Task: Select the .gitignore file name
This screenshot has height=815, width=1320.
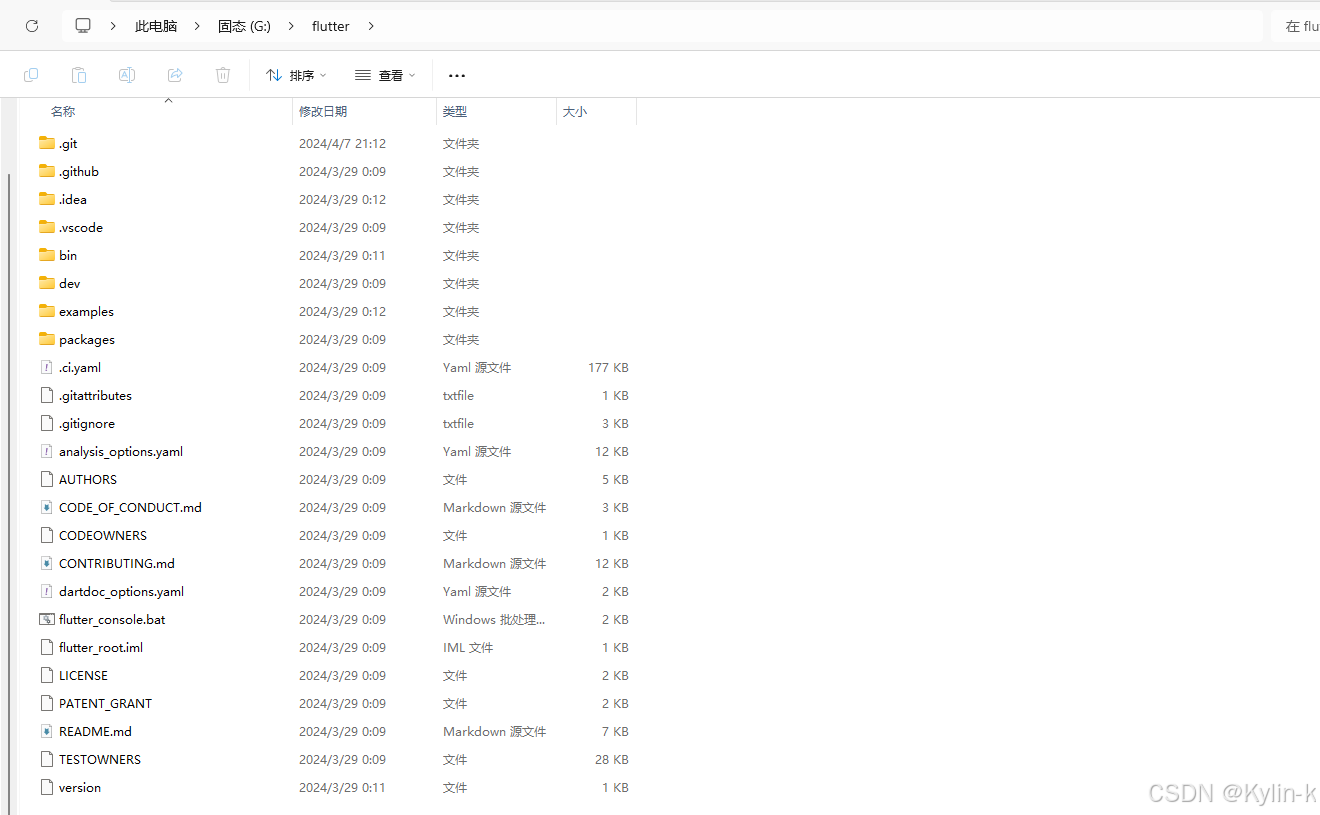Action: 87,423
